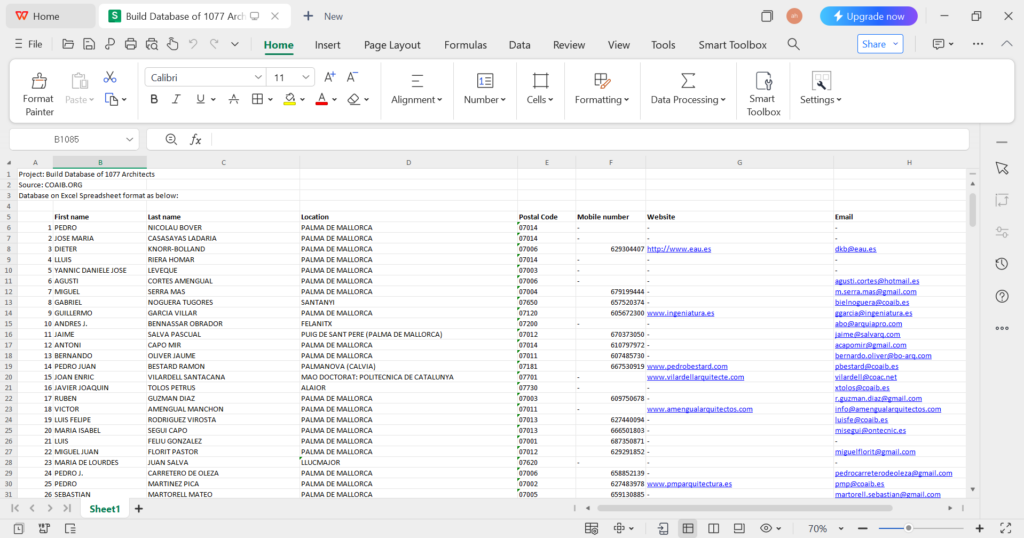Click the Redo arrow
Viewport: 1024px width, 538px height.
pos(214,44)
